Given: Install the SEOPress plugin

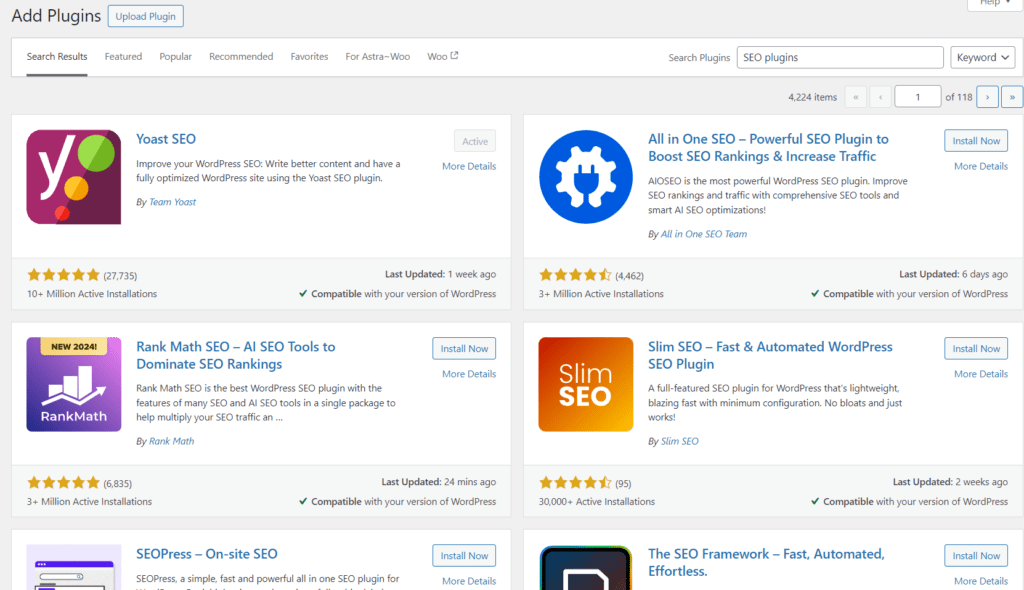Looking at the screenshot, I should (x=464, y=556).
